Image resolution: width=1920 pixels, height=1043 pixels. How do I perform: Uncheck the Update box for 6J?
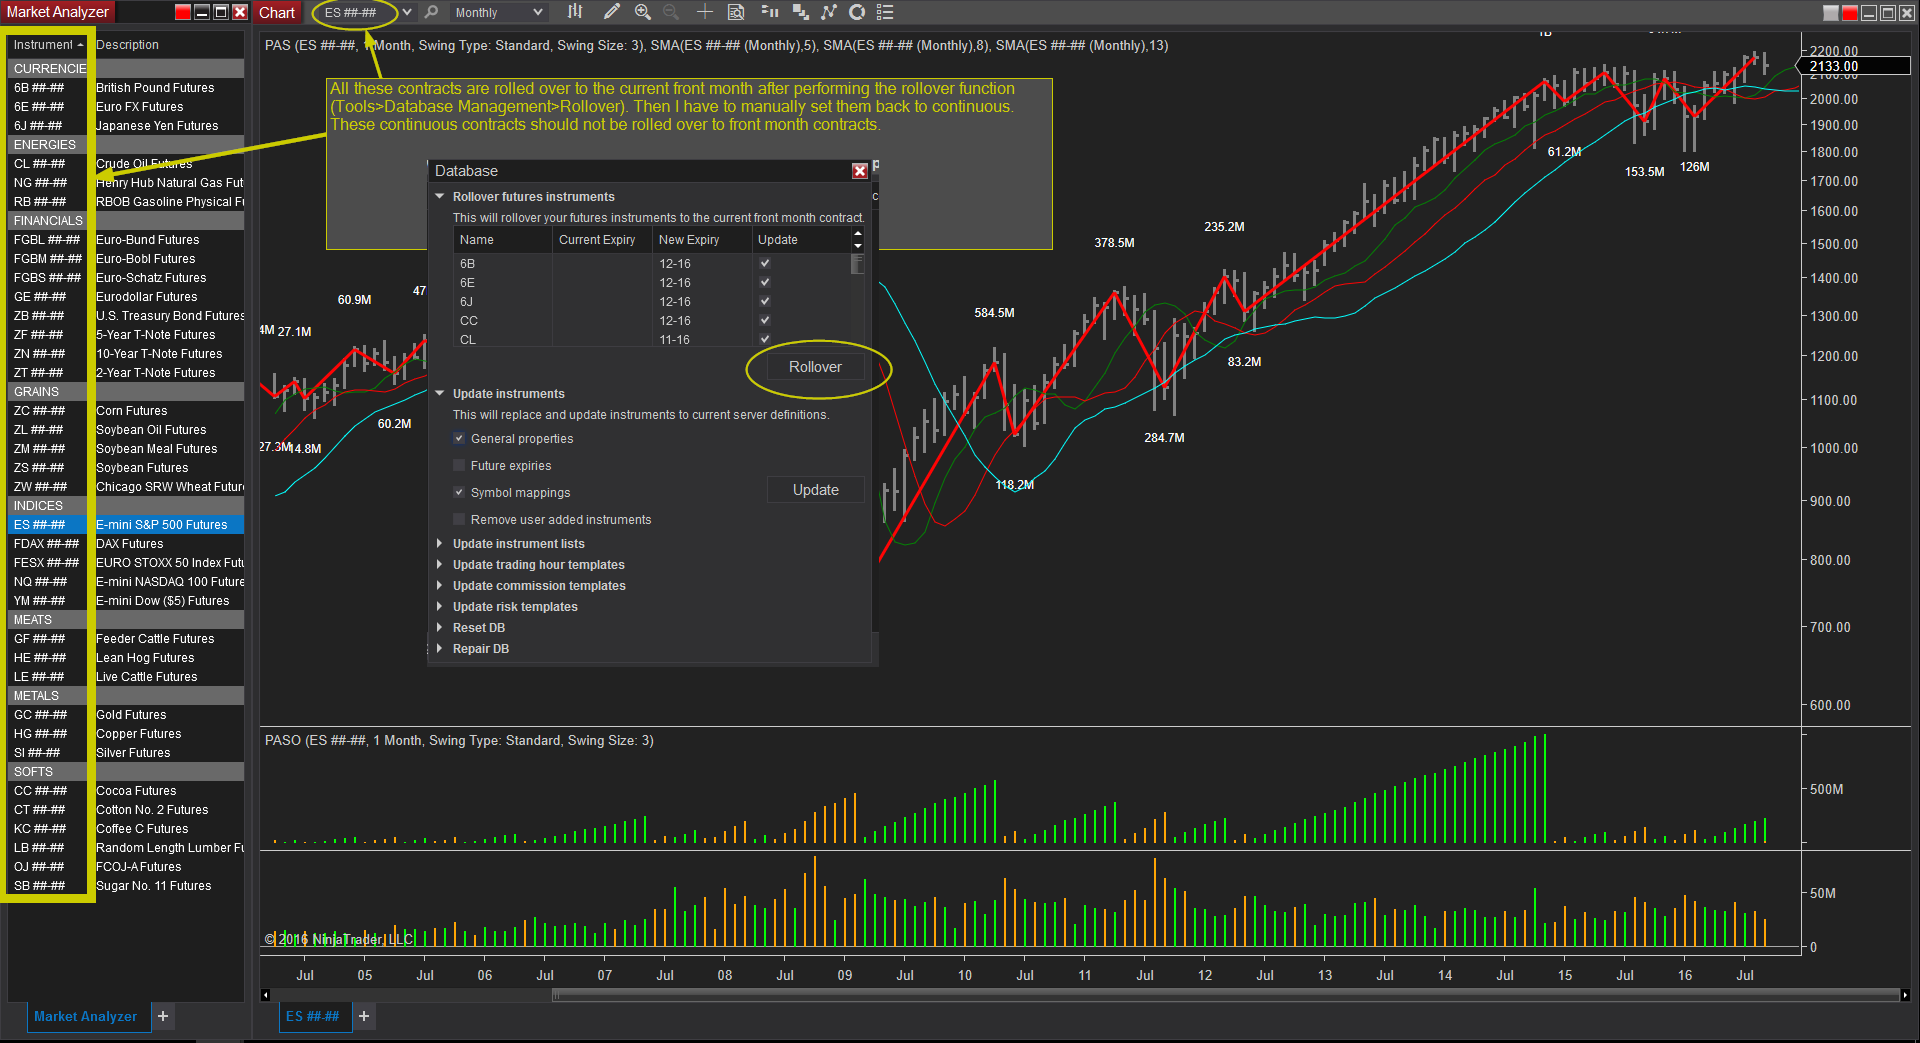coord(765,301)
